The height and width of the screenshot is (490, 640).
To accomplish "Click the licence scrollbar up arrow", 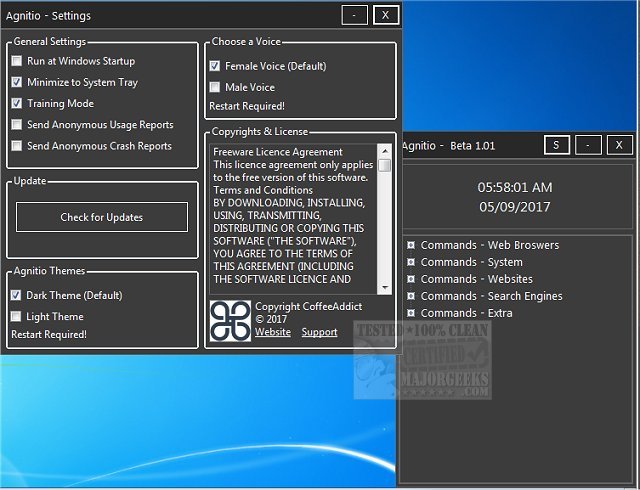I will tap(384, 151).
